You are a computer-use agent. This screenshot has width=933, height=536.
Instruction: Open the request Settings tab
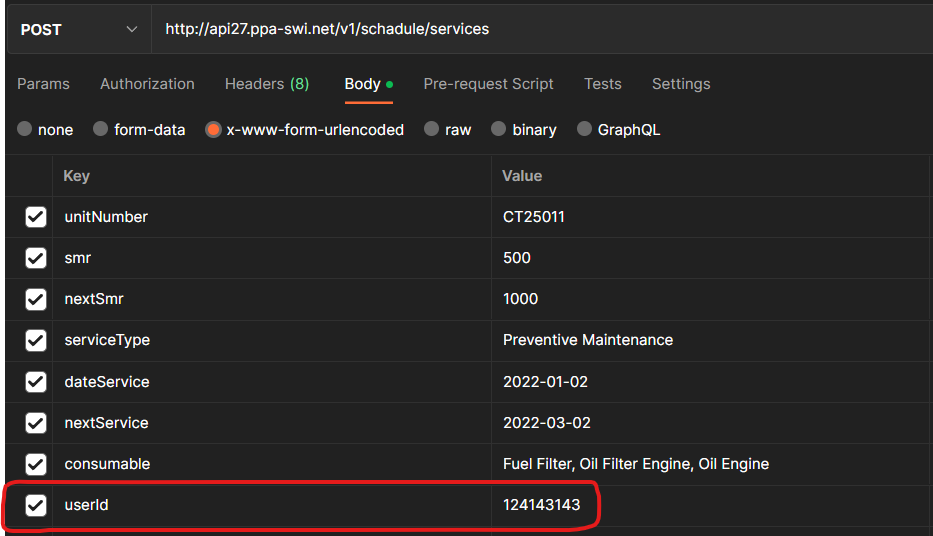(680, 84)
